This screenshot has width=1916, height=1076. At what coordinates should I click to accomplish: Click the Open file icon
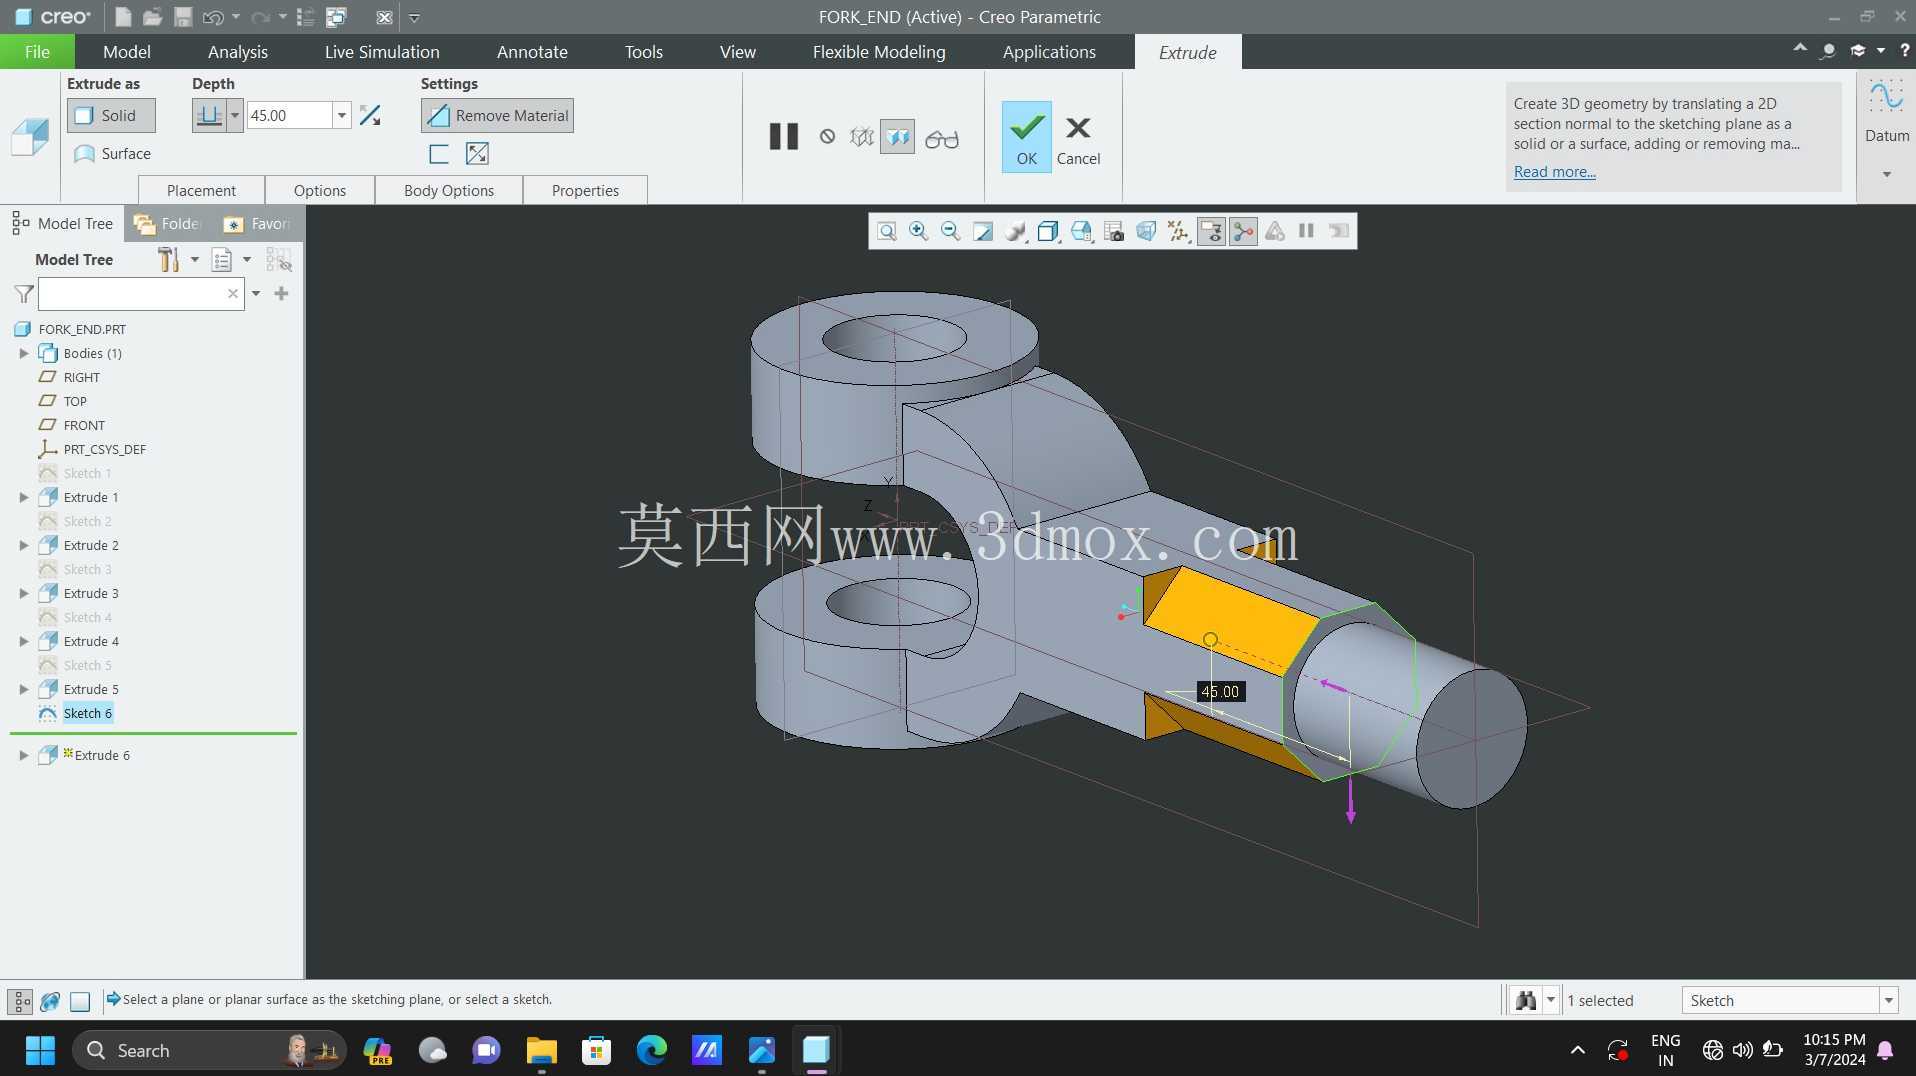click(x=152, y=17)
